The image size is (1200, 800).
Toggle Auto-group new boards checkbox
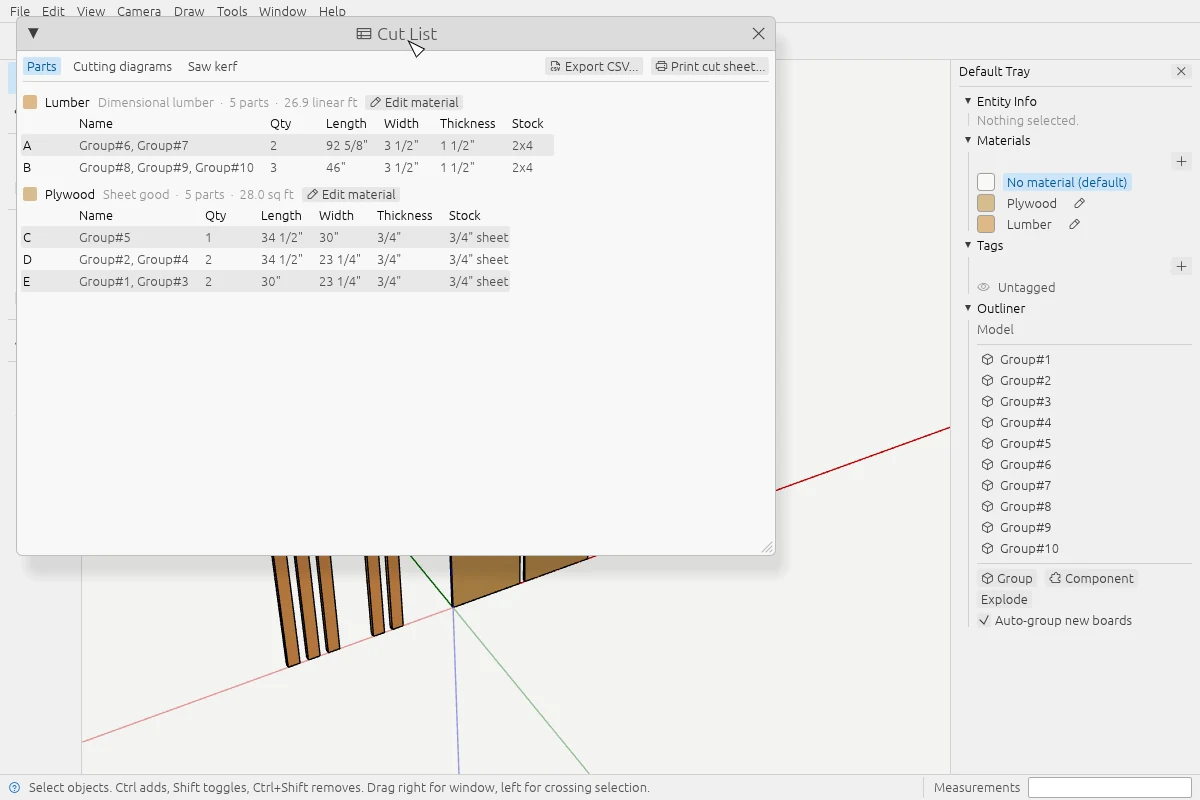coord(984,620)
